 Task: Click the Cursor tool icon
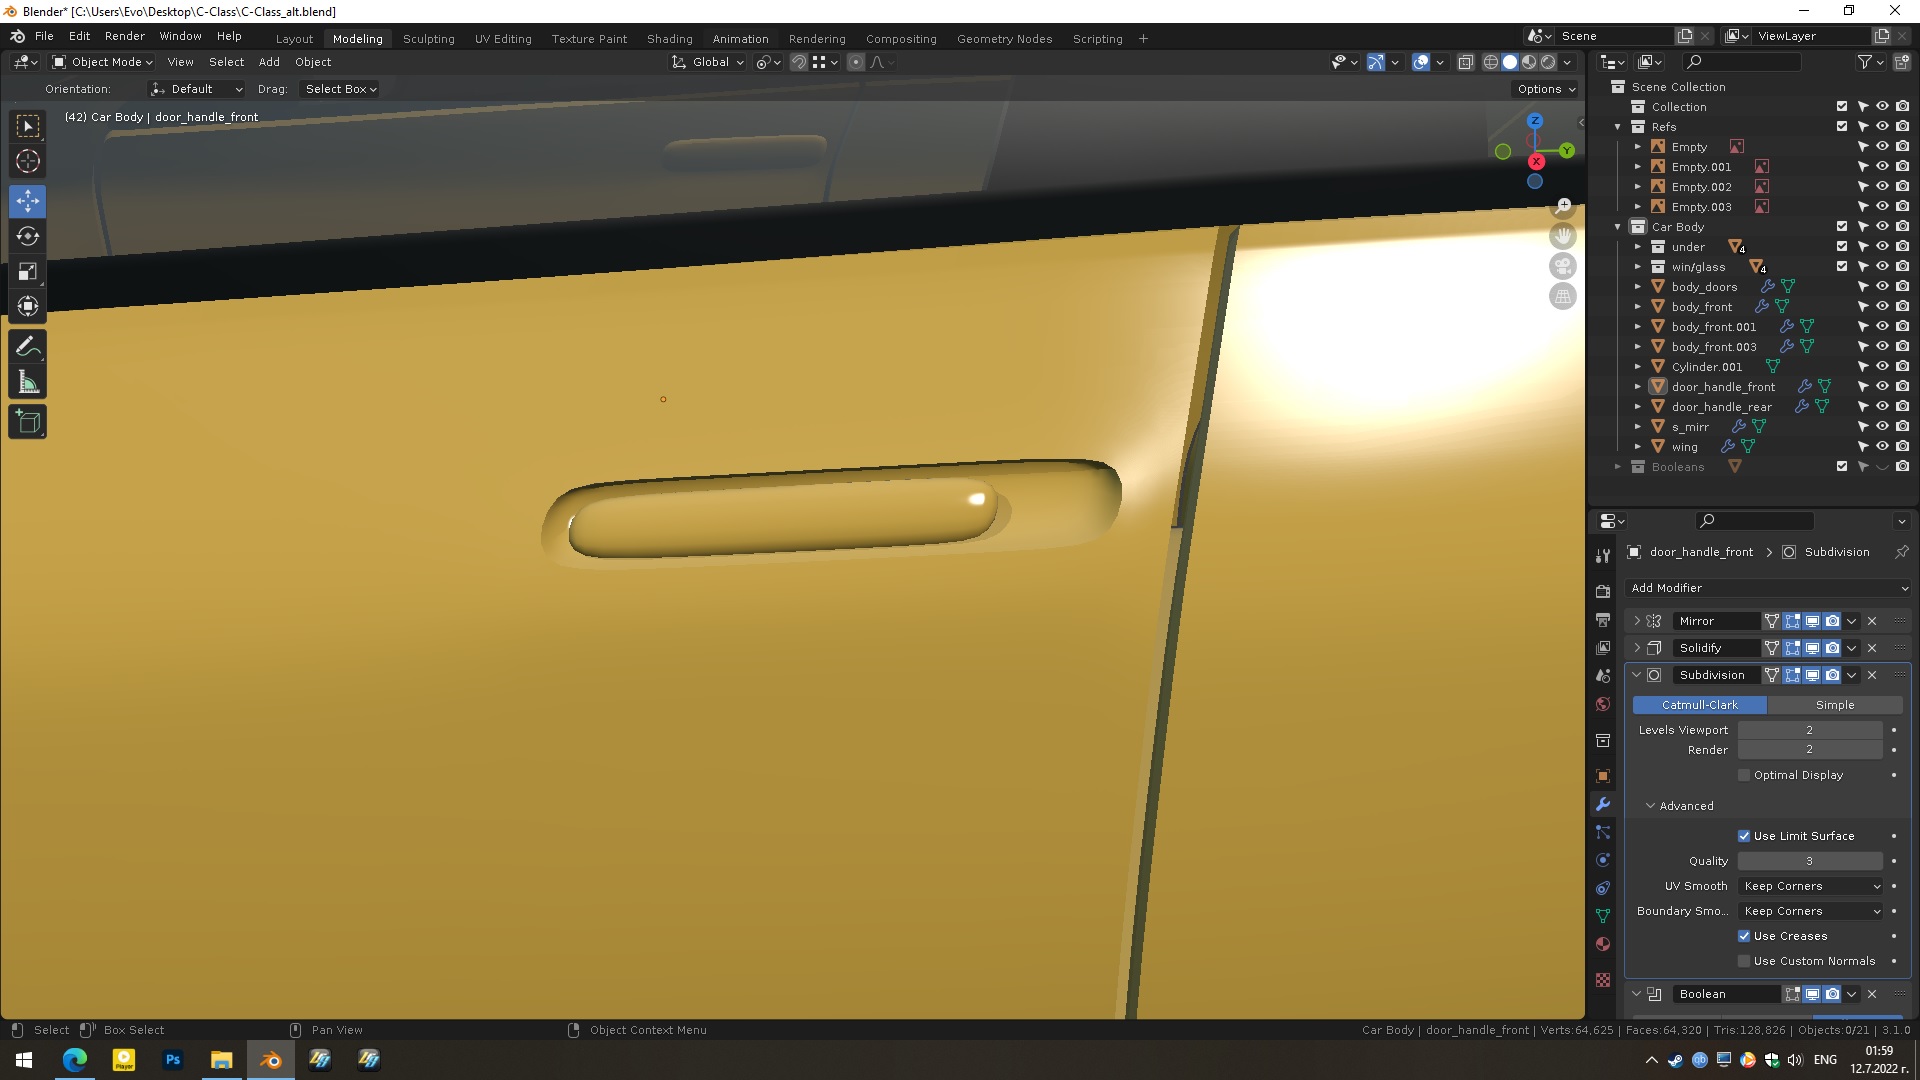28,161
